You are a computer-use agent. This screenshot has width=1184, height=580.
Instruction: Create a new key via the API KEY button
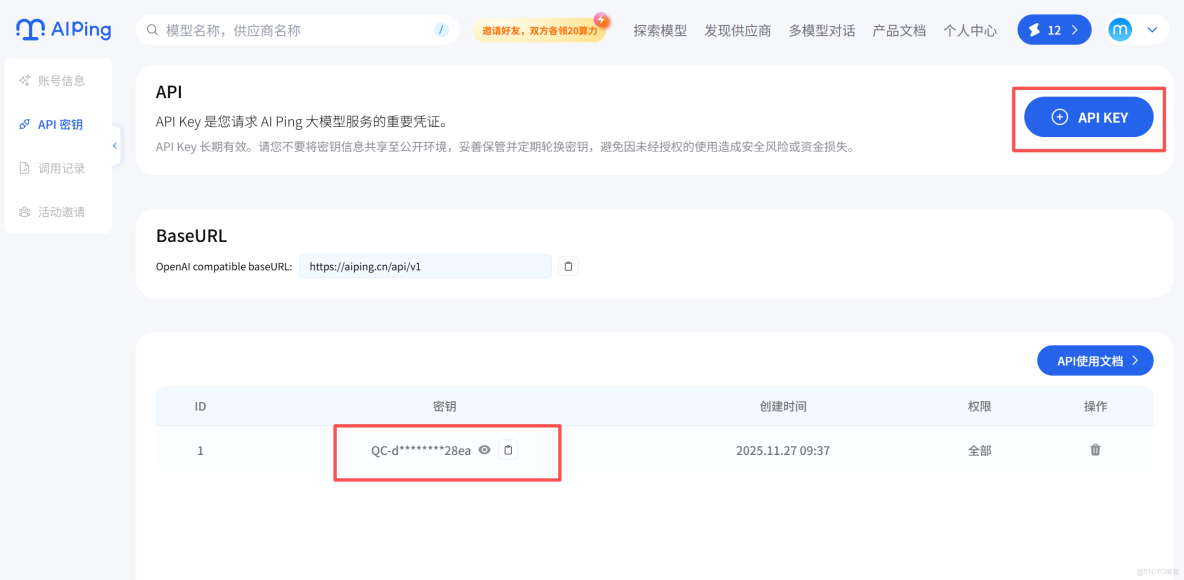pos(1089,117)
